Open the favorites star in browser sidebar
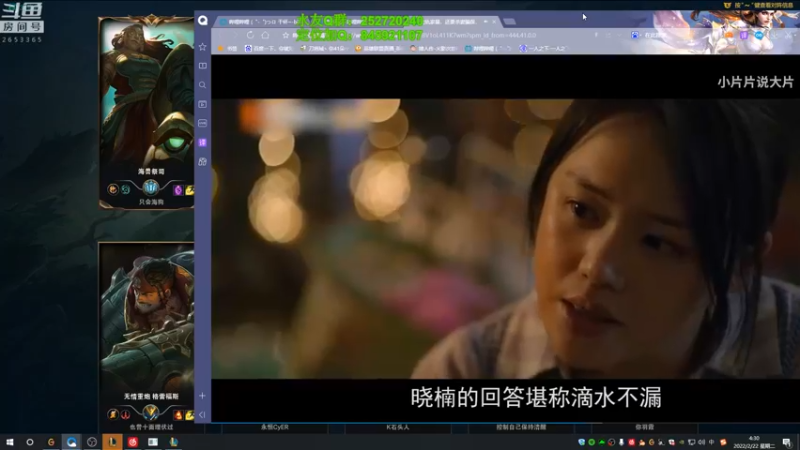This screenshot has width=800, height=450. [x=203, y=46]
